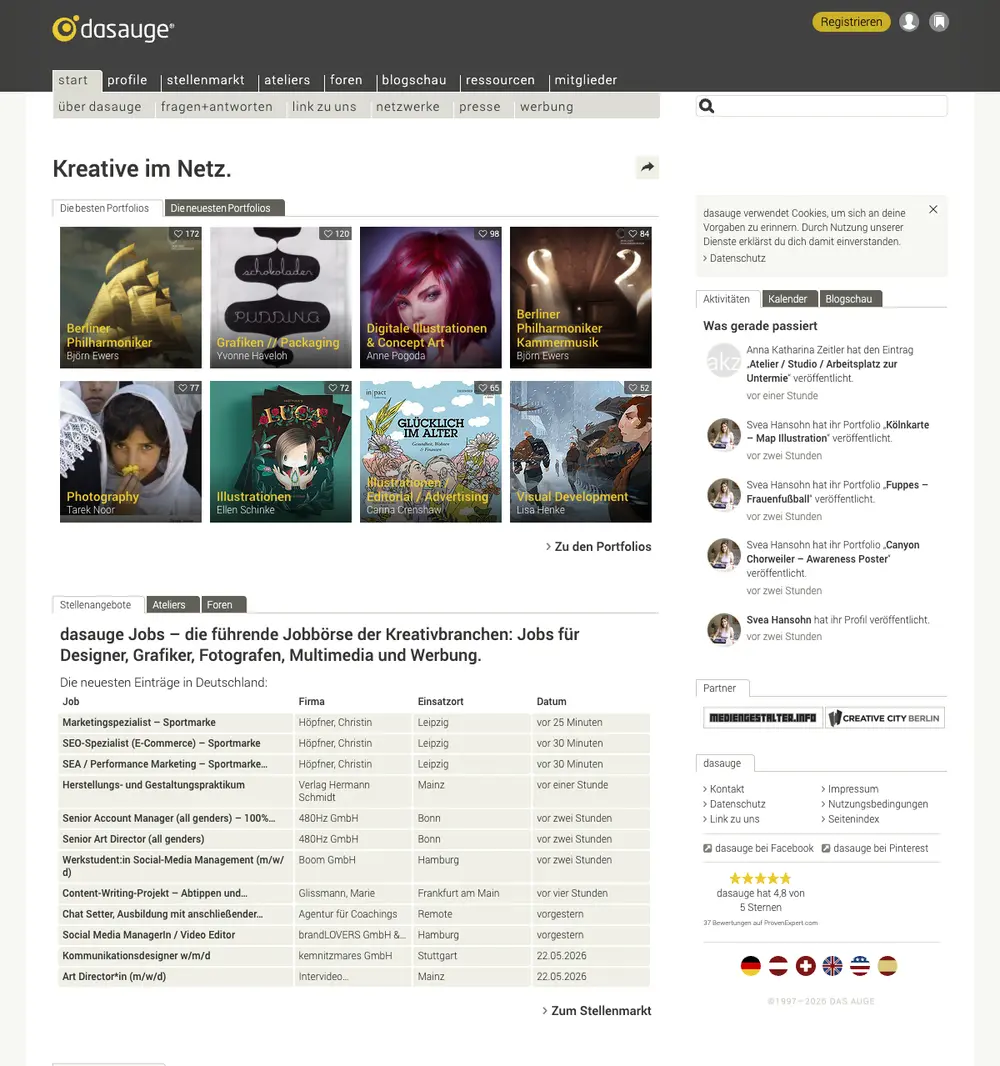1000x1066 pixels.
Task: Open Digitale Illustrationen by Anne Pogoda thumbnail
Action: [430, 297]
